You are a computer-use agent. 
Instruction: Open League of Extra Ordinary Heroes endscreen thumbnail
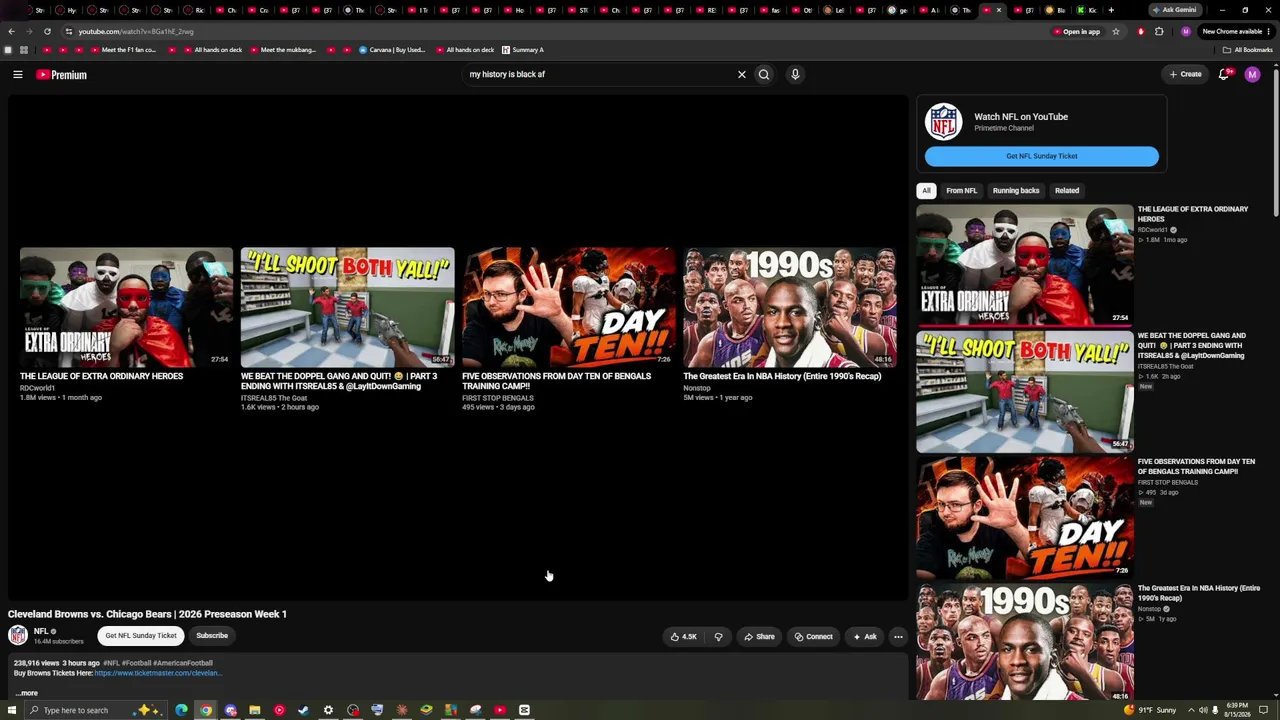(126, 307)
